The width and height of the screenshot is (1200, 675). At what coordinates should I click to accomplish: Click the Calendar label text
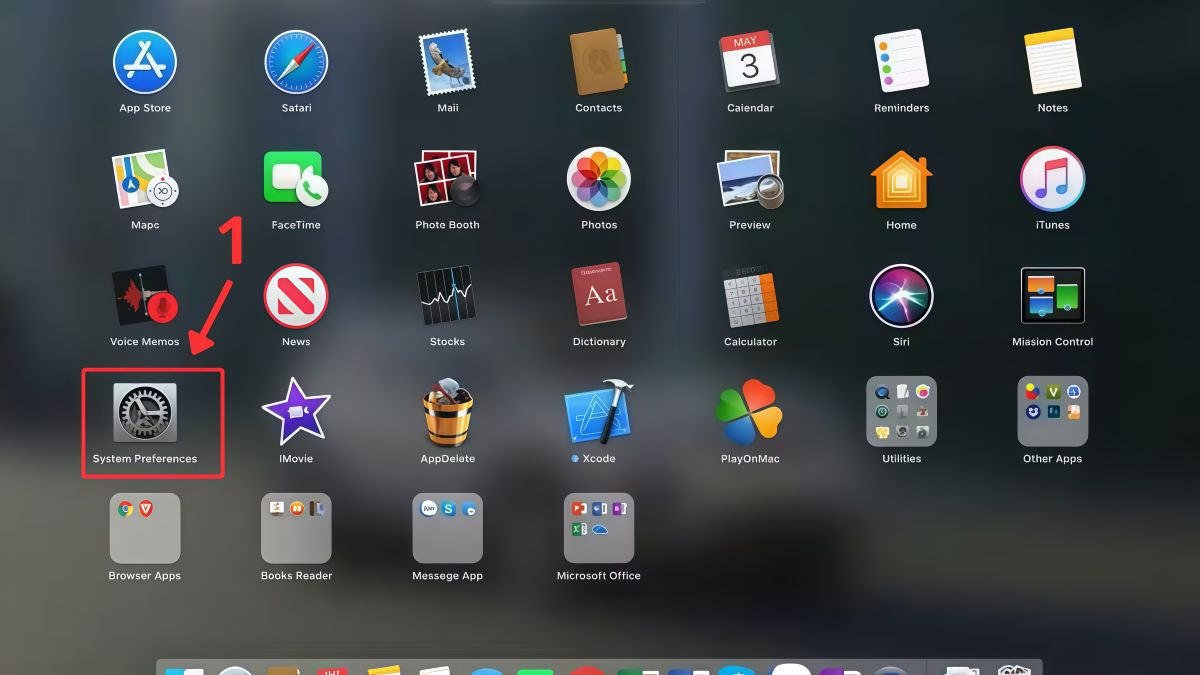click(750, 108)
